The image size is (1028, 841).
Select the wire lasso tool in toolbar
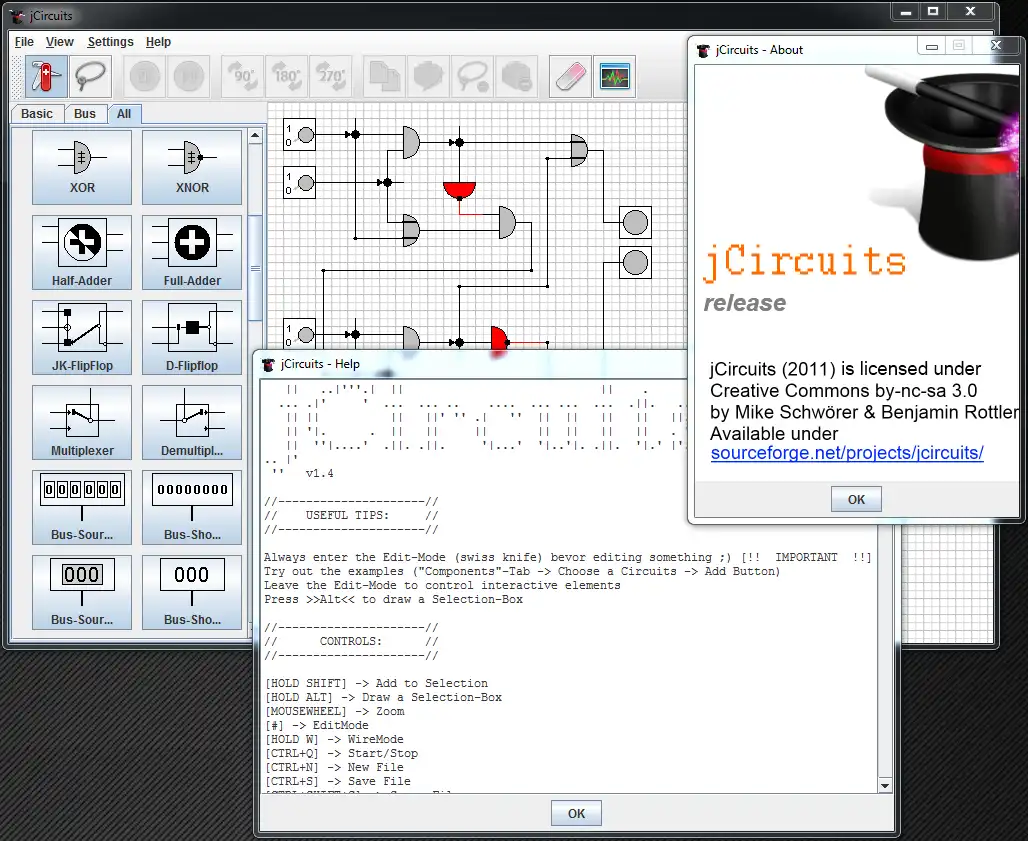coord(90,77)
